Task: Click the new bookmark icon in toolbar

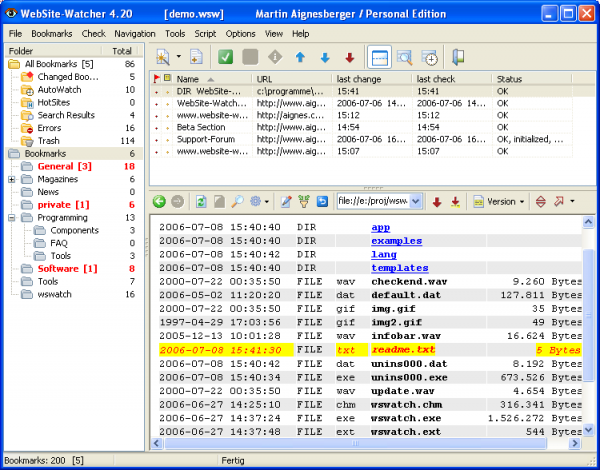Action: [x=196, y=58]
